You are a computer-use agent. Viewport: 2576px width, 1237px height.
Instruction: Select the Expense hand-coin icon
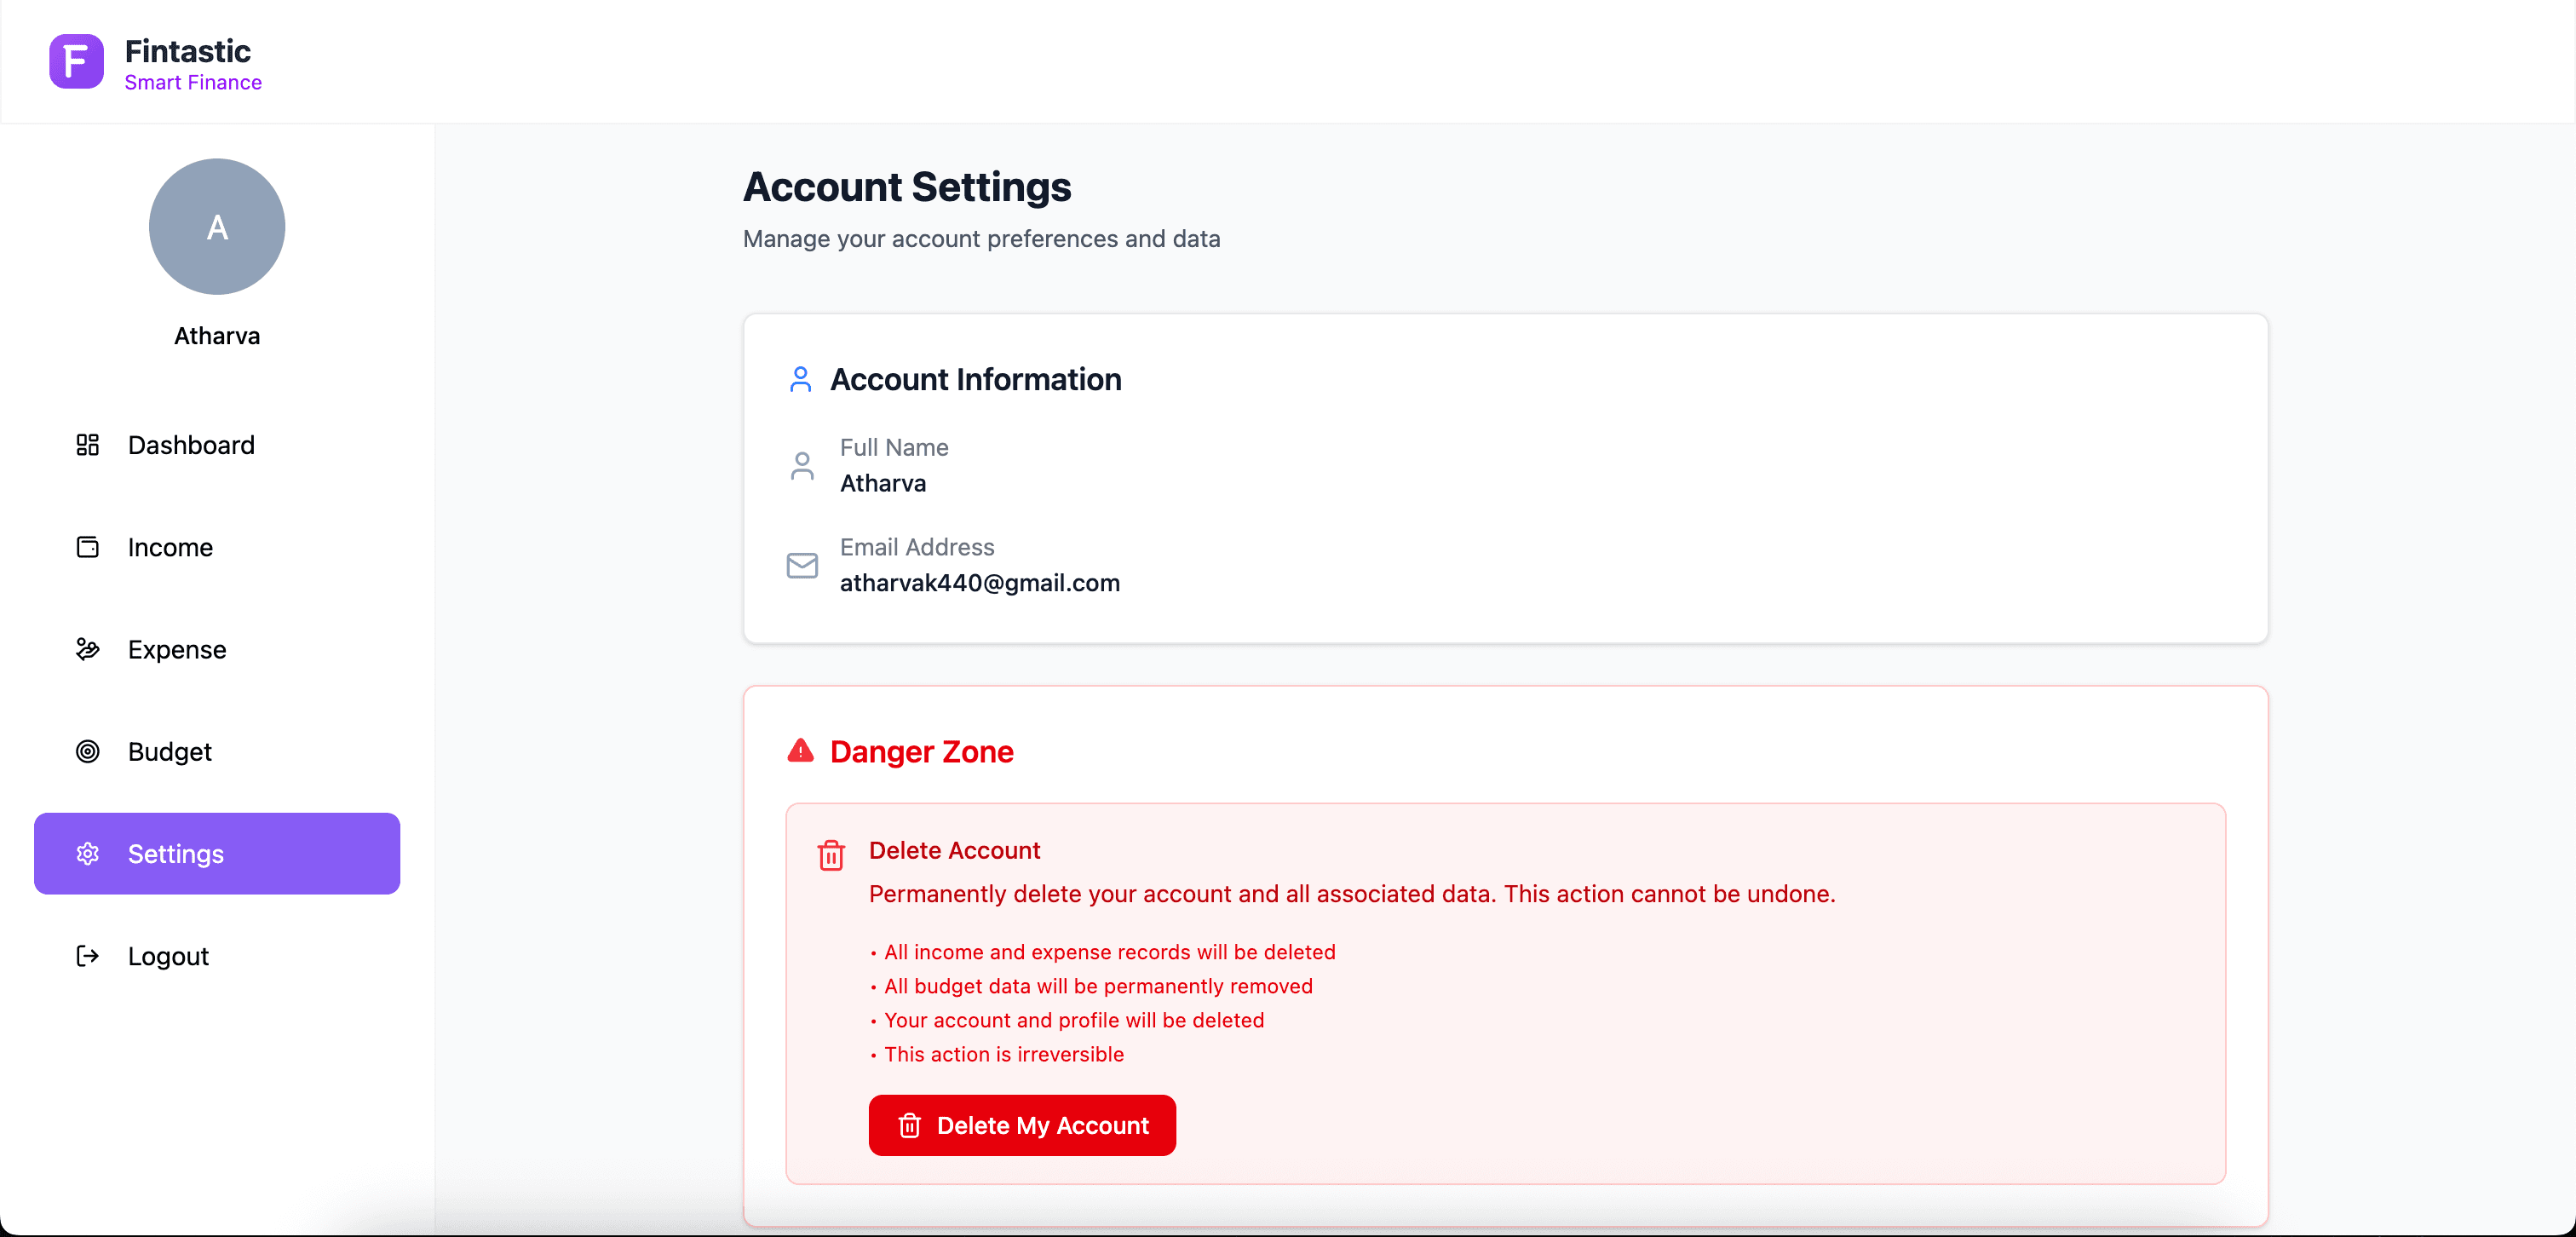88,649
